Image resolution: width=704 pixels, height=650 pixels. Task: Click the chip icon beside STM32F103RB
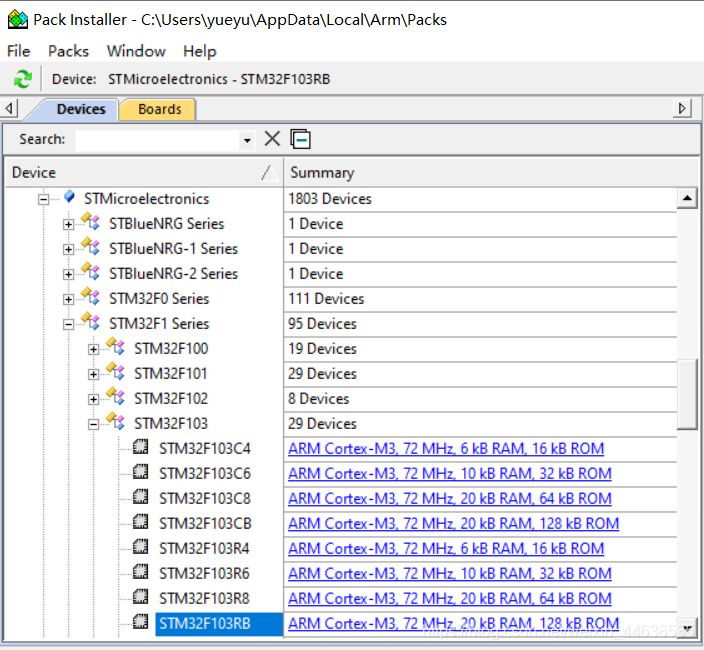click(x=141, y=622)
